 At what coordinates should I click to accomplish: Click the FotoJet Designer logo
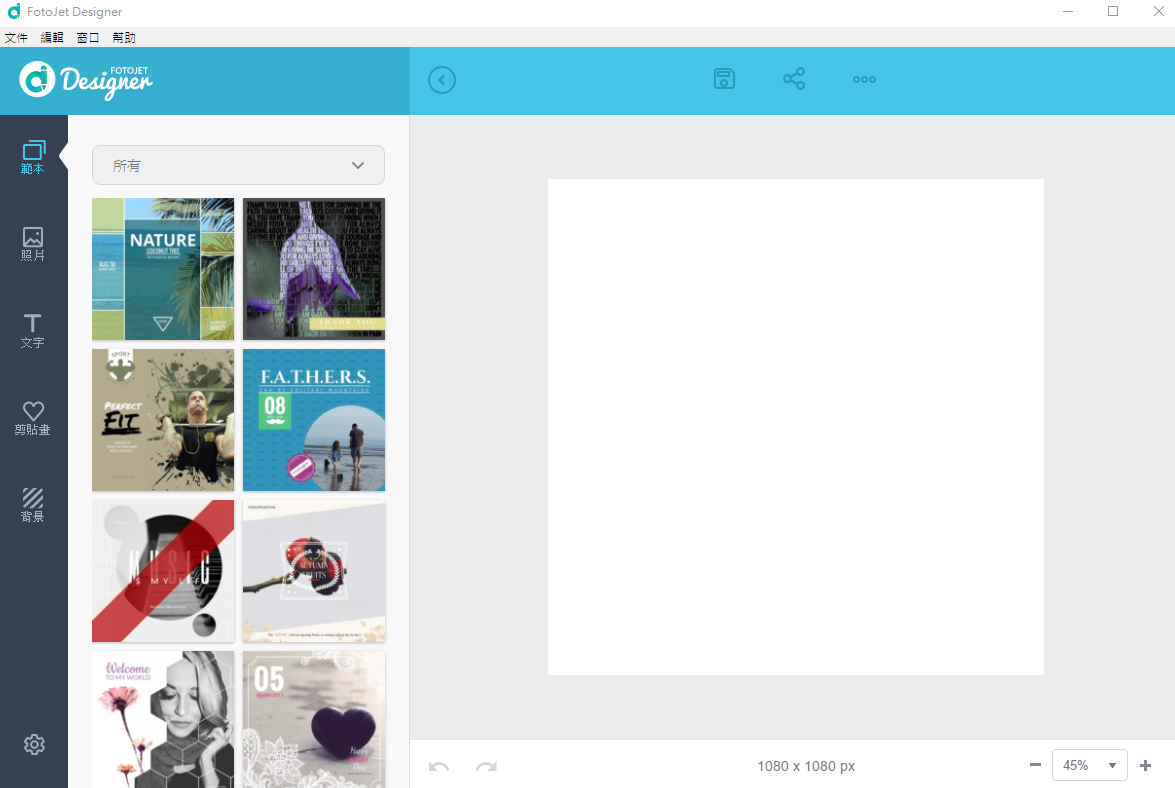pos(86,80)
